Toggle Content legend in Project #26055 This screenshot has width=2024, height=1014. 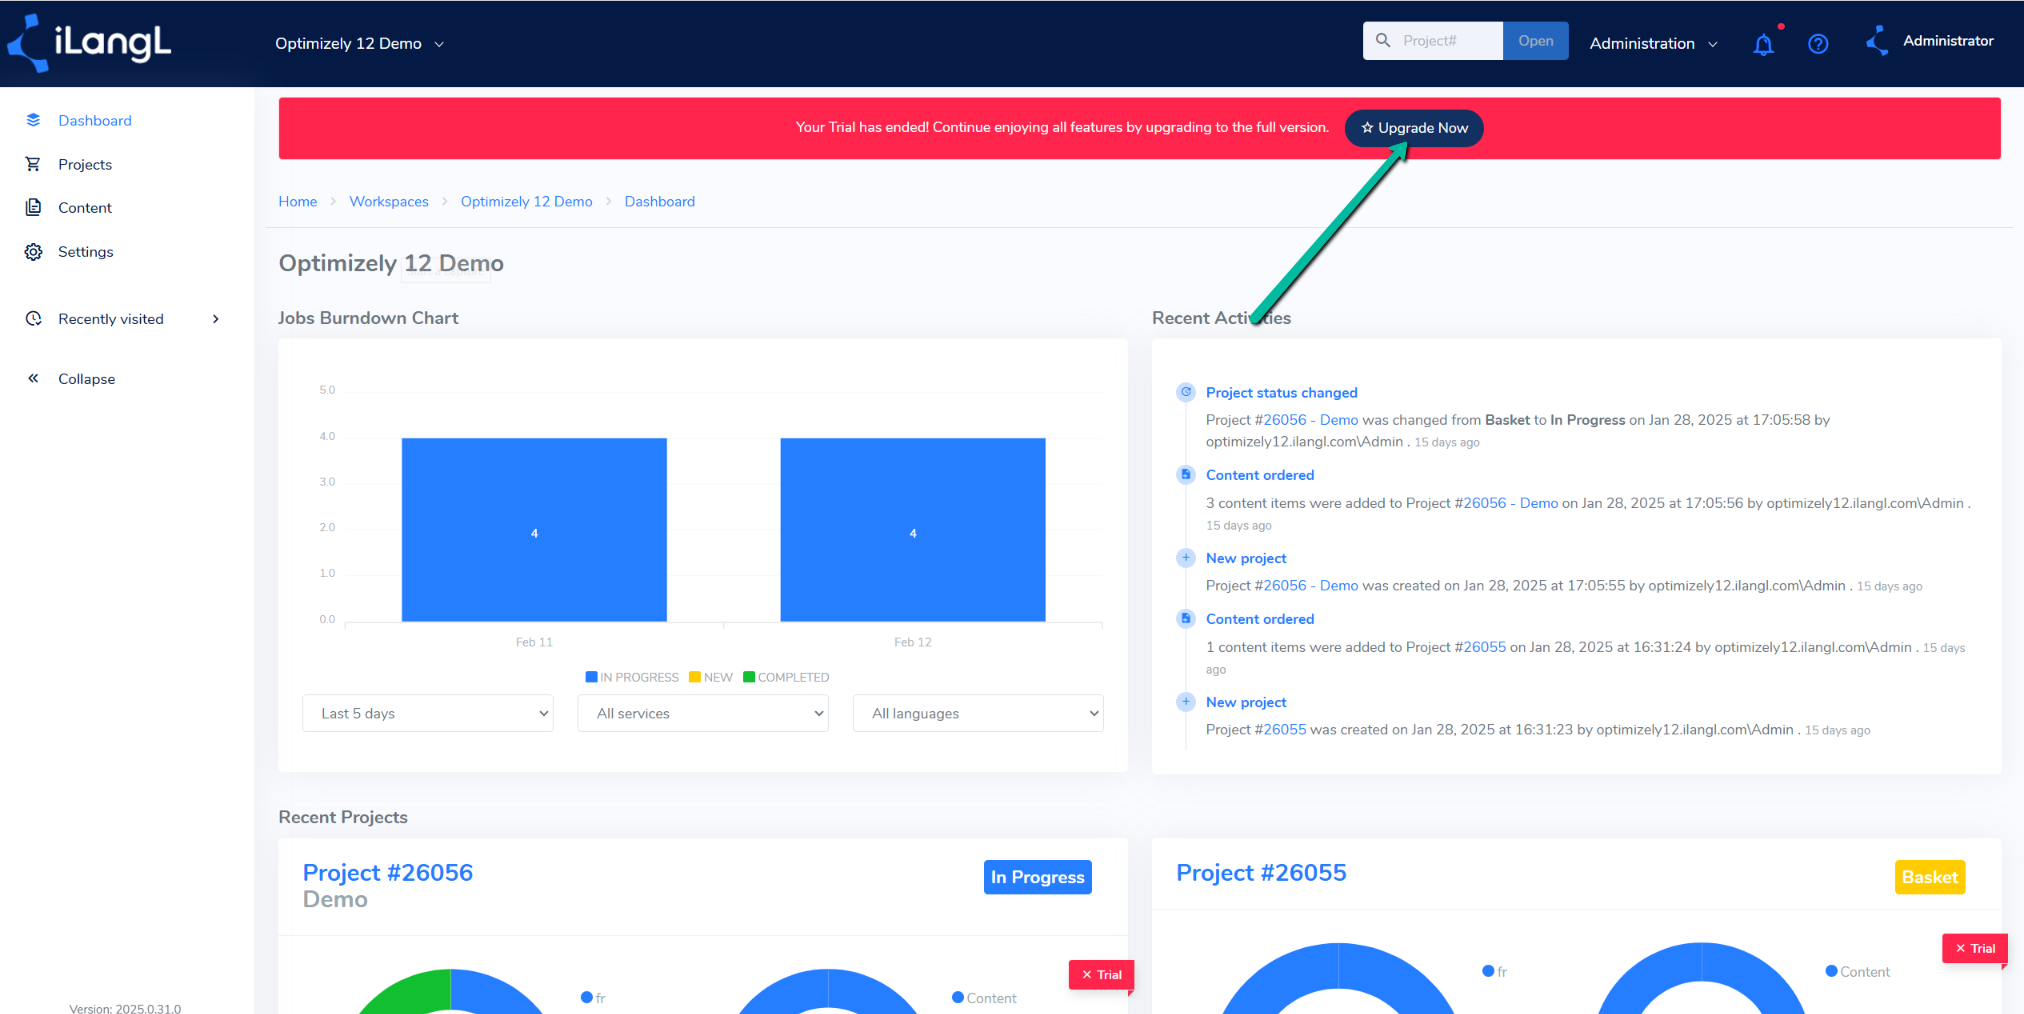pyautogui.click(x=1858, y=971)
